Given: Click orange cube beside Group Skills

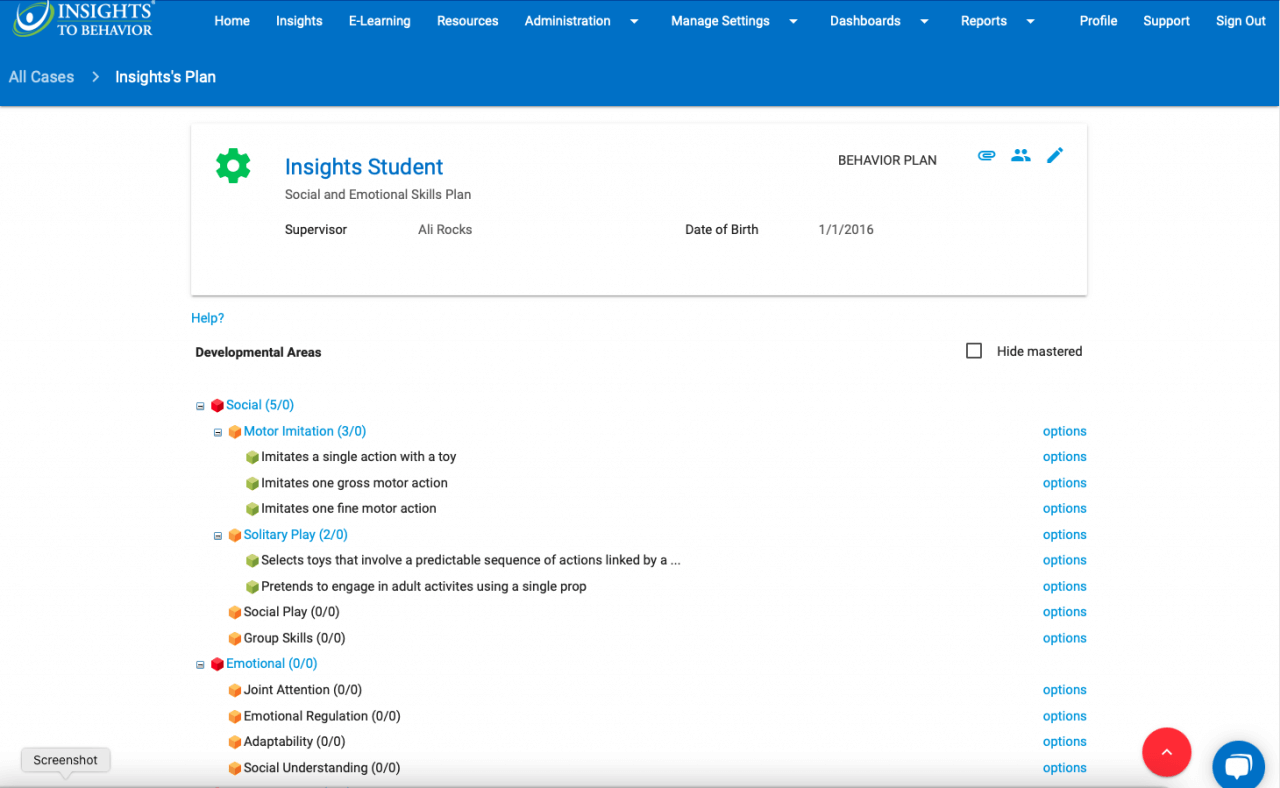Looking at the screenshot, I should point(235,638).
